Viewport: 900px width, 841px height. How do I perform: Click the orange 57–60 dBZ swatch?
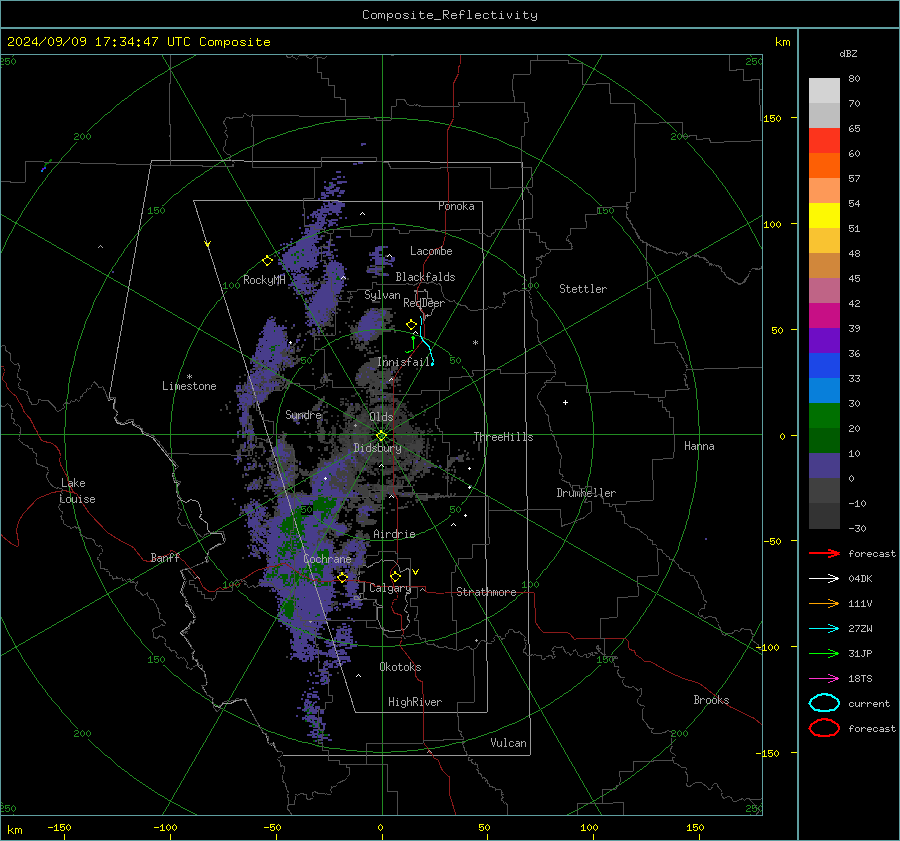point(824,165)
